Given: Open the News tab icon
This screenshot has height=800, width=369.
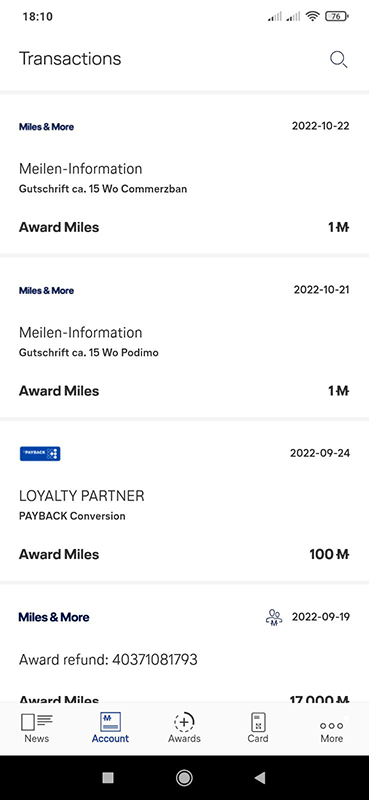Looking at the screenshot, I should tap(37, 722).
